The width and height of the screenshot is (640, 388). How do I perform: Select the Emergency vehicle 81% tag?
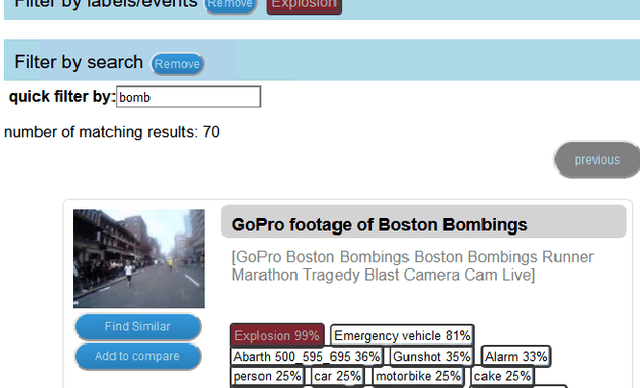402,335
